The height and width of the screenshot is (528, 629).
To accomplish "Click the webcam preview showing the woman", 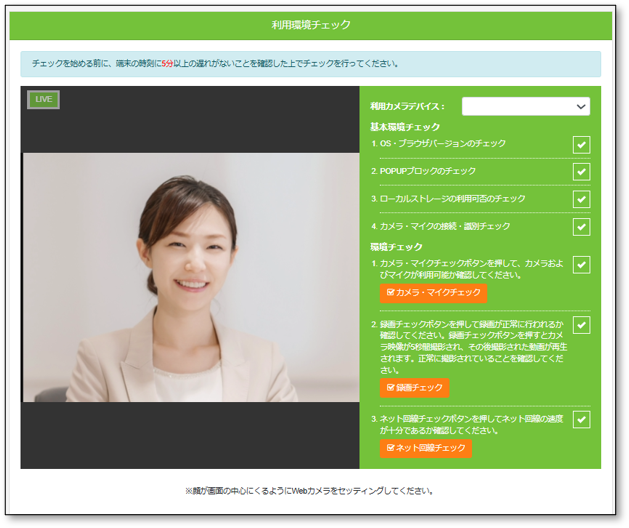I will point(190,277).
